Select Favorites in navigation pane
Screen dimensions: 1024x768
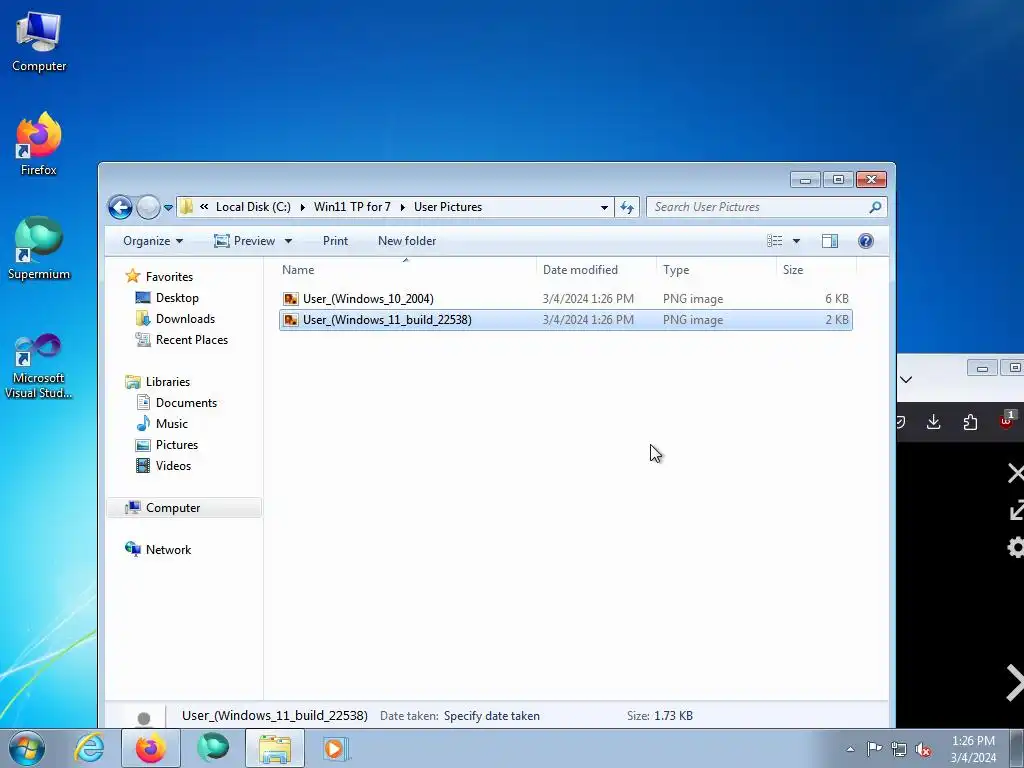(169, 277)
